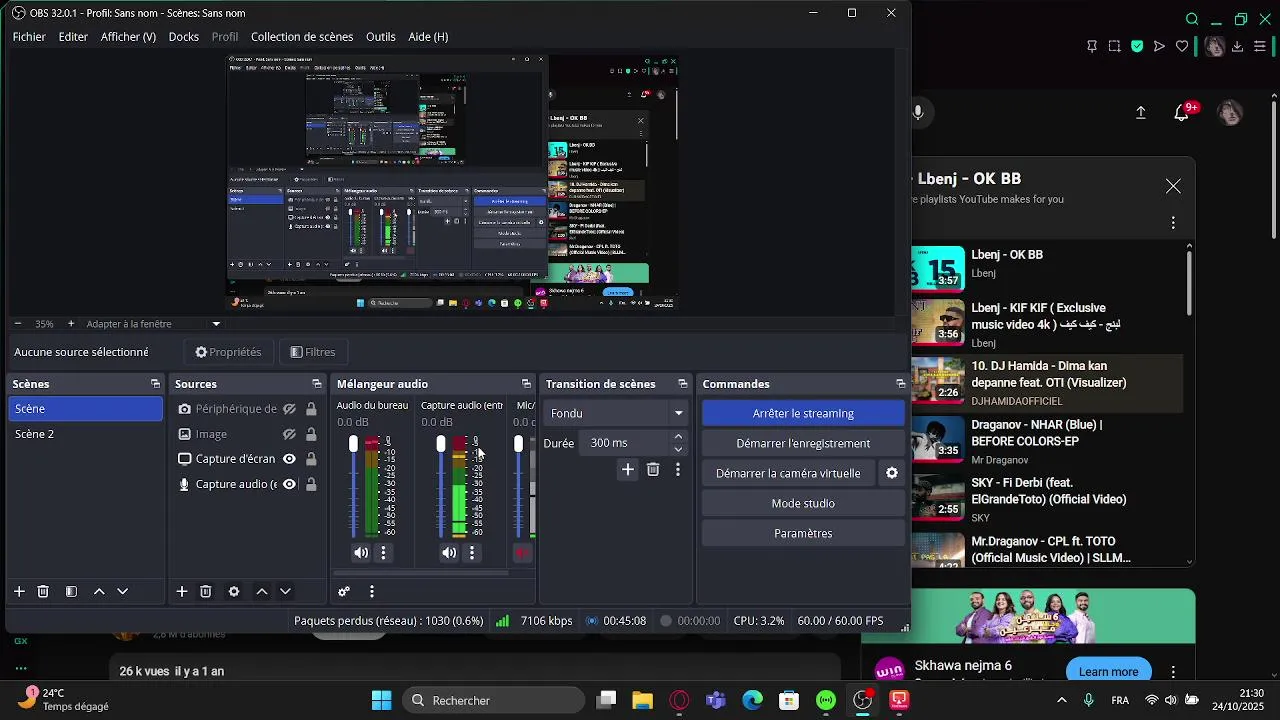
Task: Hide the Capture d'écran source
Action: pyautogui.click(x=289, y=459)
